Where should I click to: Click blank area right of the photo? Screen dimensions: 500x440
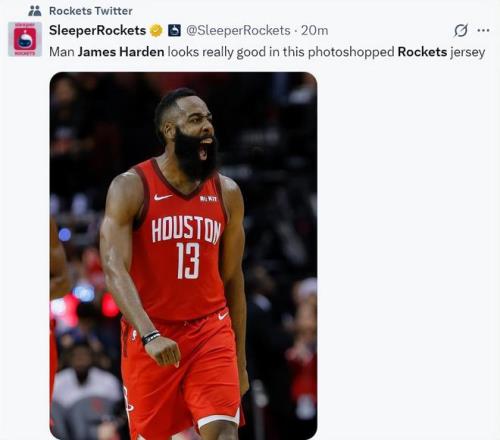407,253
